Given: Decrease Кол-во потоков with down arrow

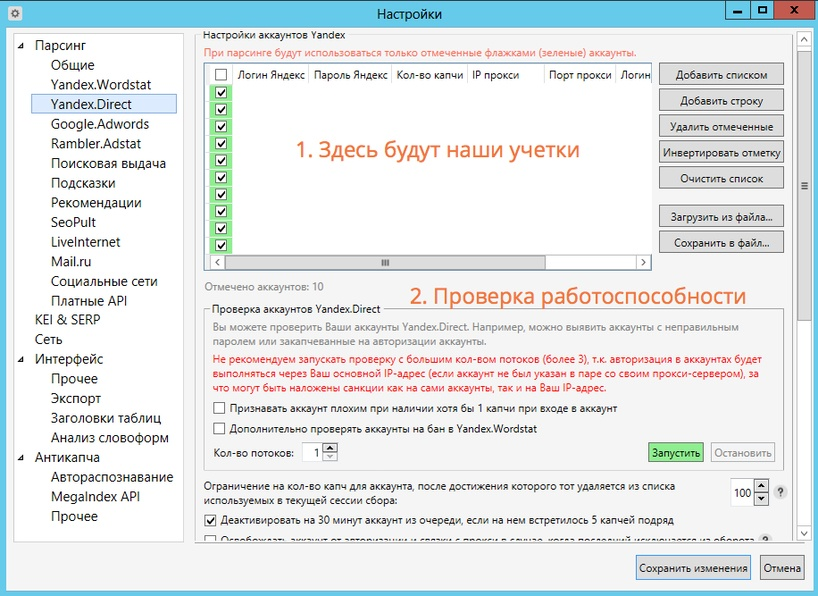Looking at the screenshot, I should coord(330,457).
